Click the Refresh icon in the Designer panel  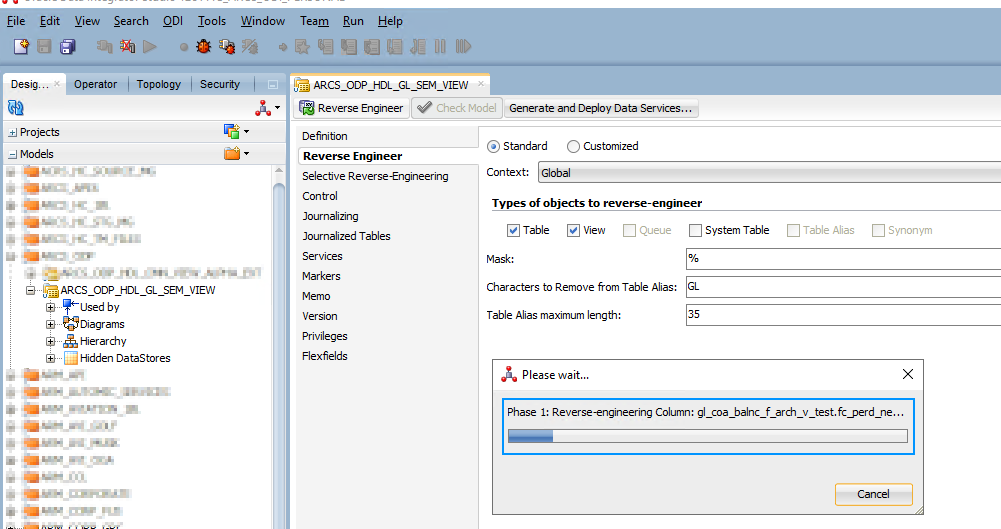[16, 108]
